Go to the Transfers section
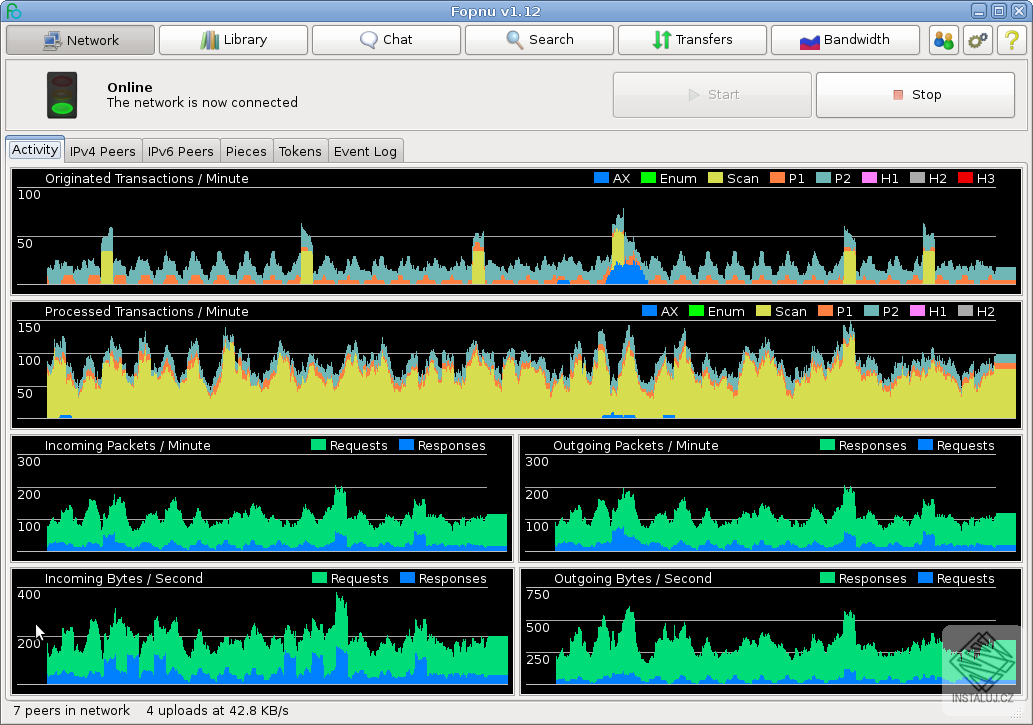 [692, 40]
